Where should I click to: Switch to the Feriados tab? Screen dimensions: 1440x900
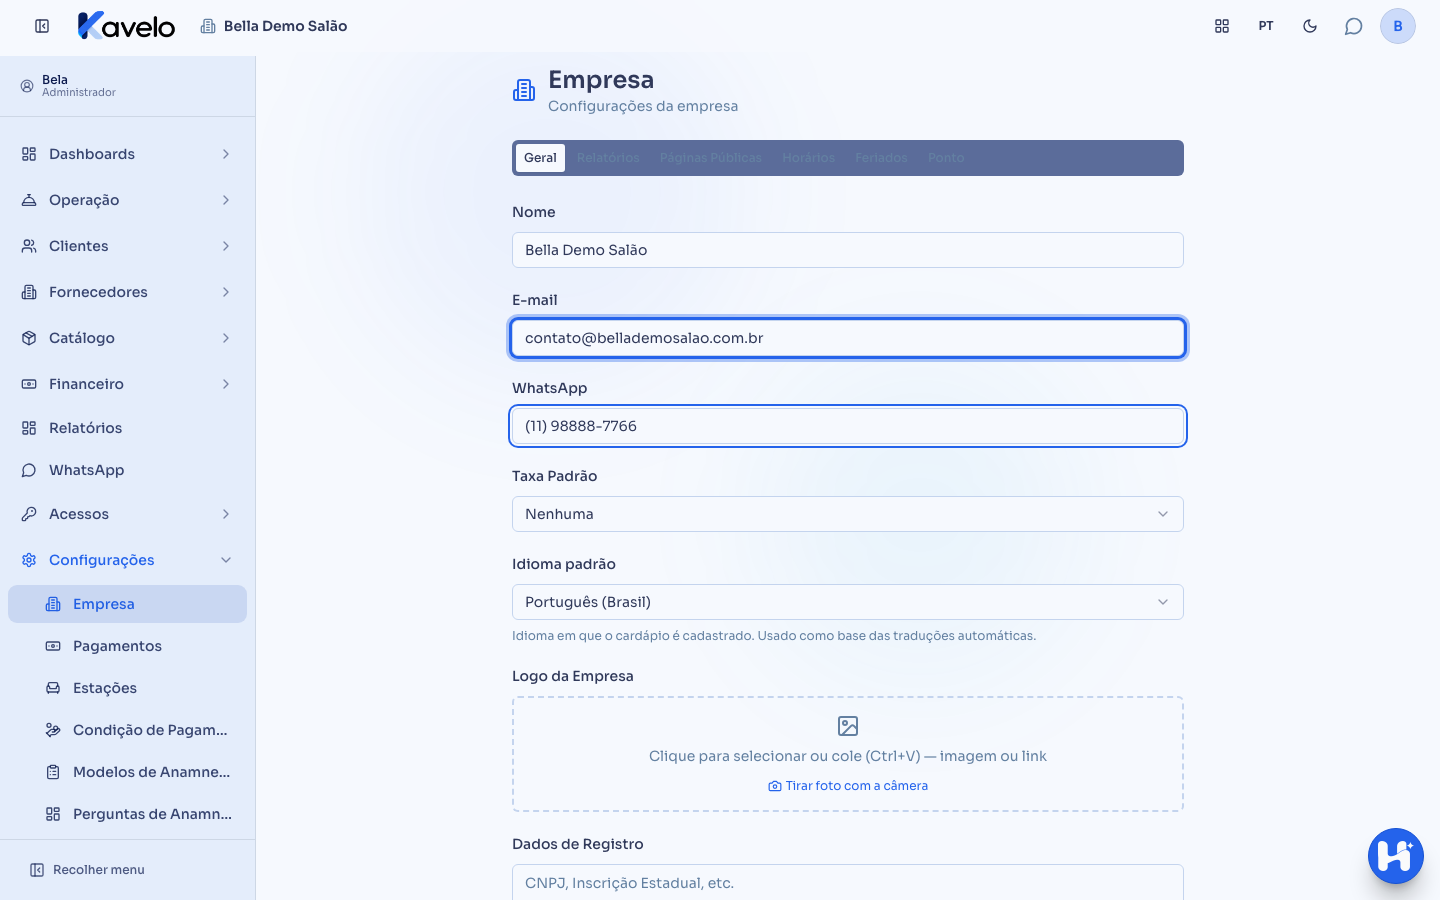882,158
